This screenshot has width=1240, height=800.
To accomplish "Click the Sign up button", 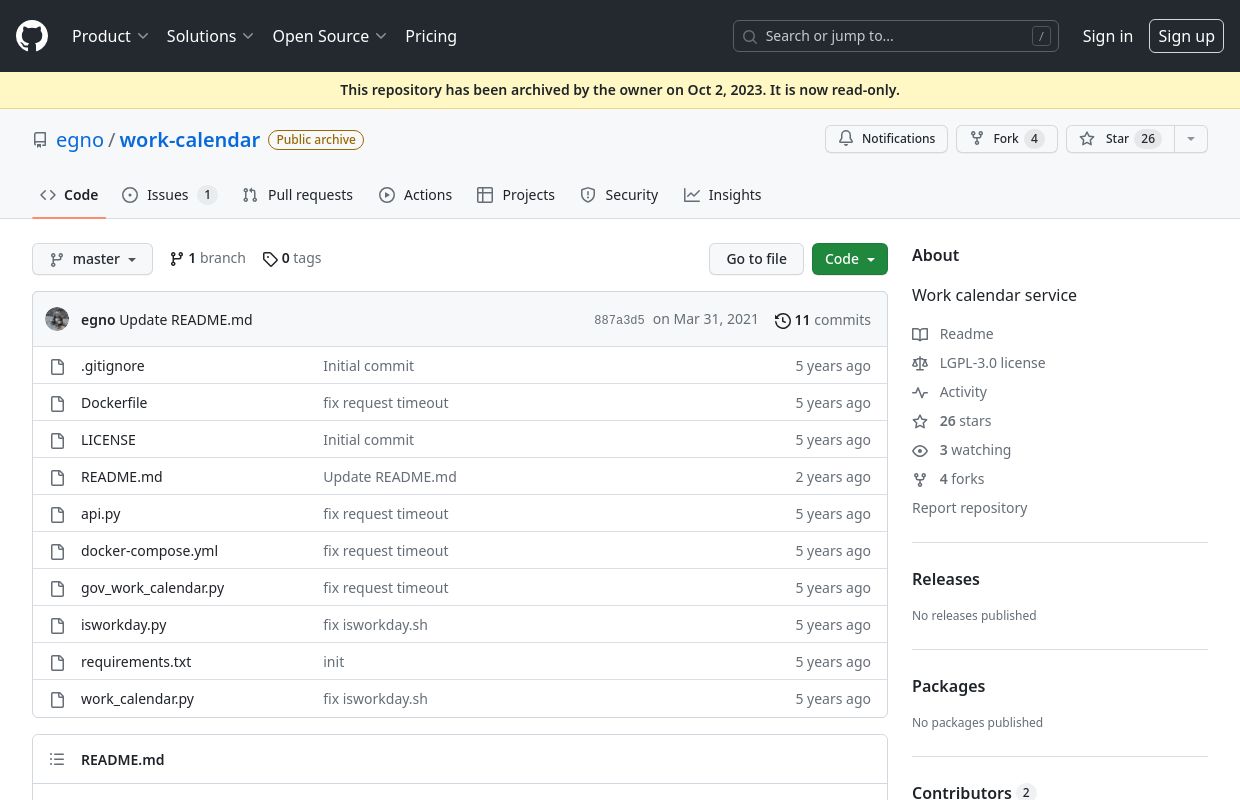I will (1186, 36).
